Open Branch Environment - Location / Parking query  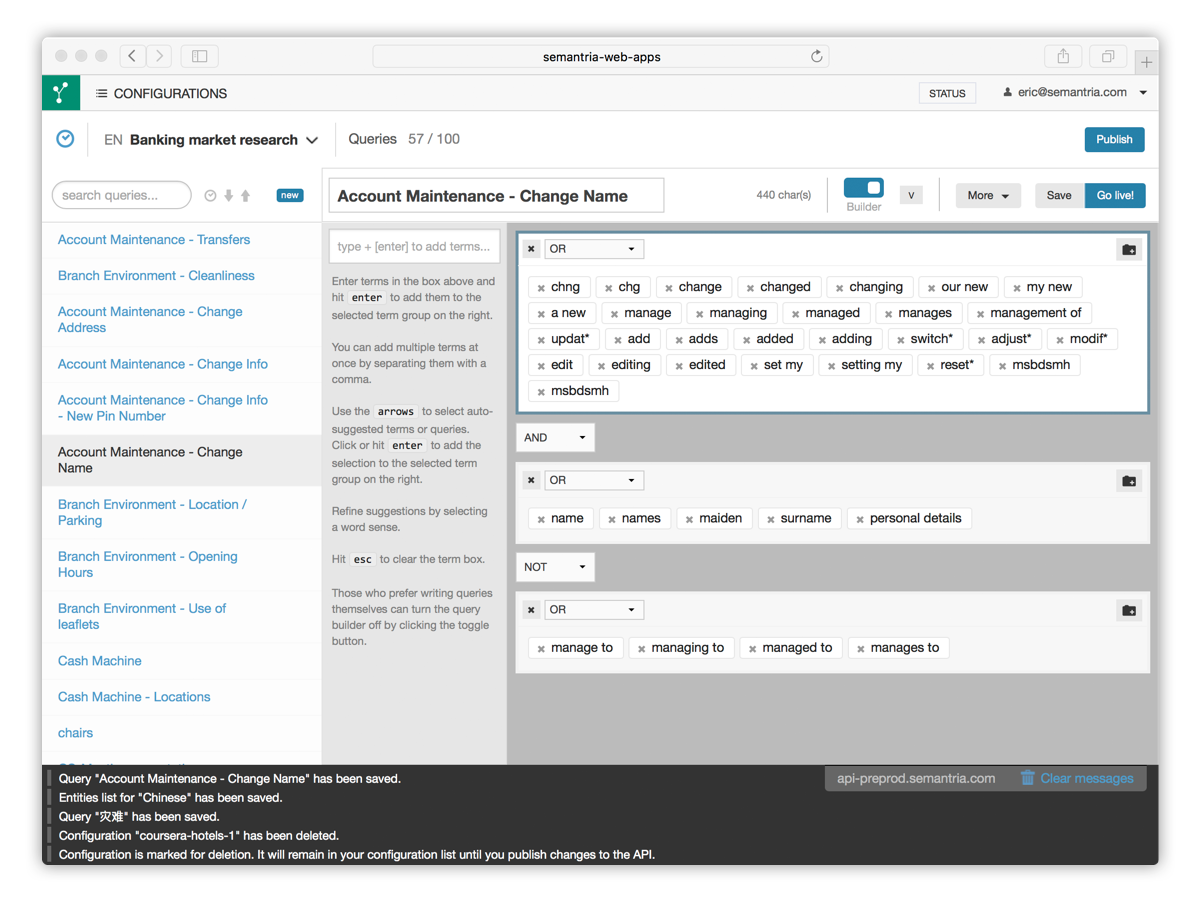pos(152,512)
